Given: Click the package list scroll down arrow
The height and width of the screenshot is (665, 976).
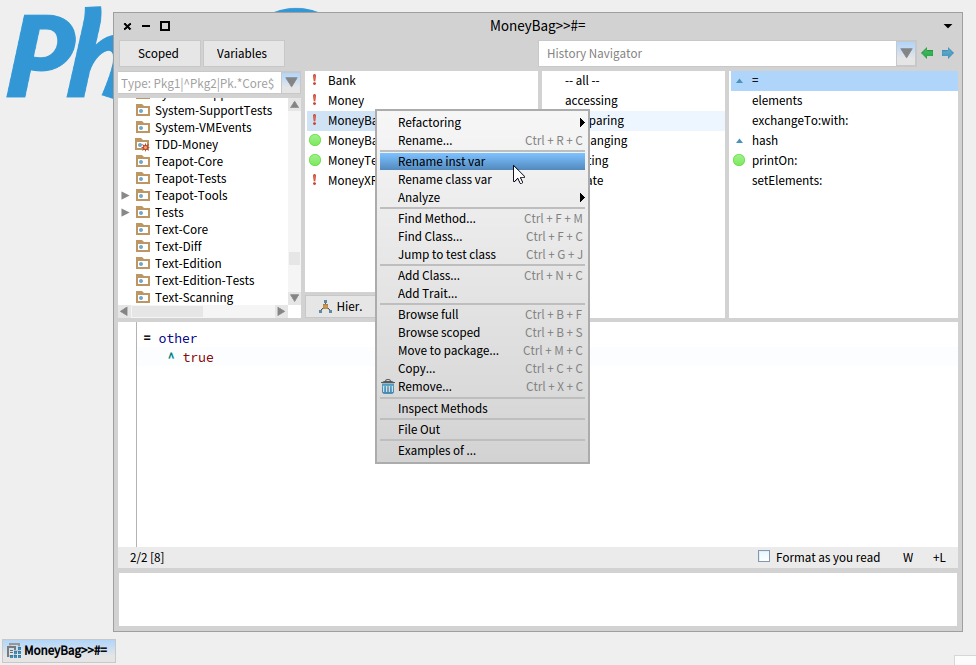Looking at the screenshot, I should (294, 298).
